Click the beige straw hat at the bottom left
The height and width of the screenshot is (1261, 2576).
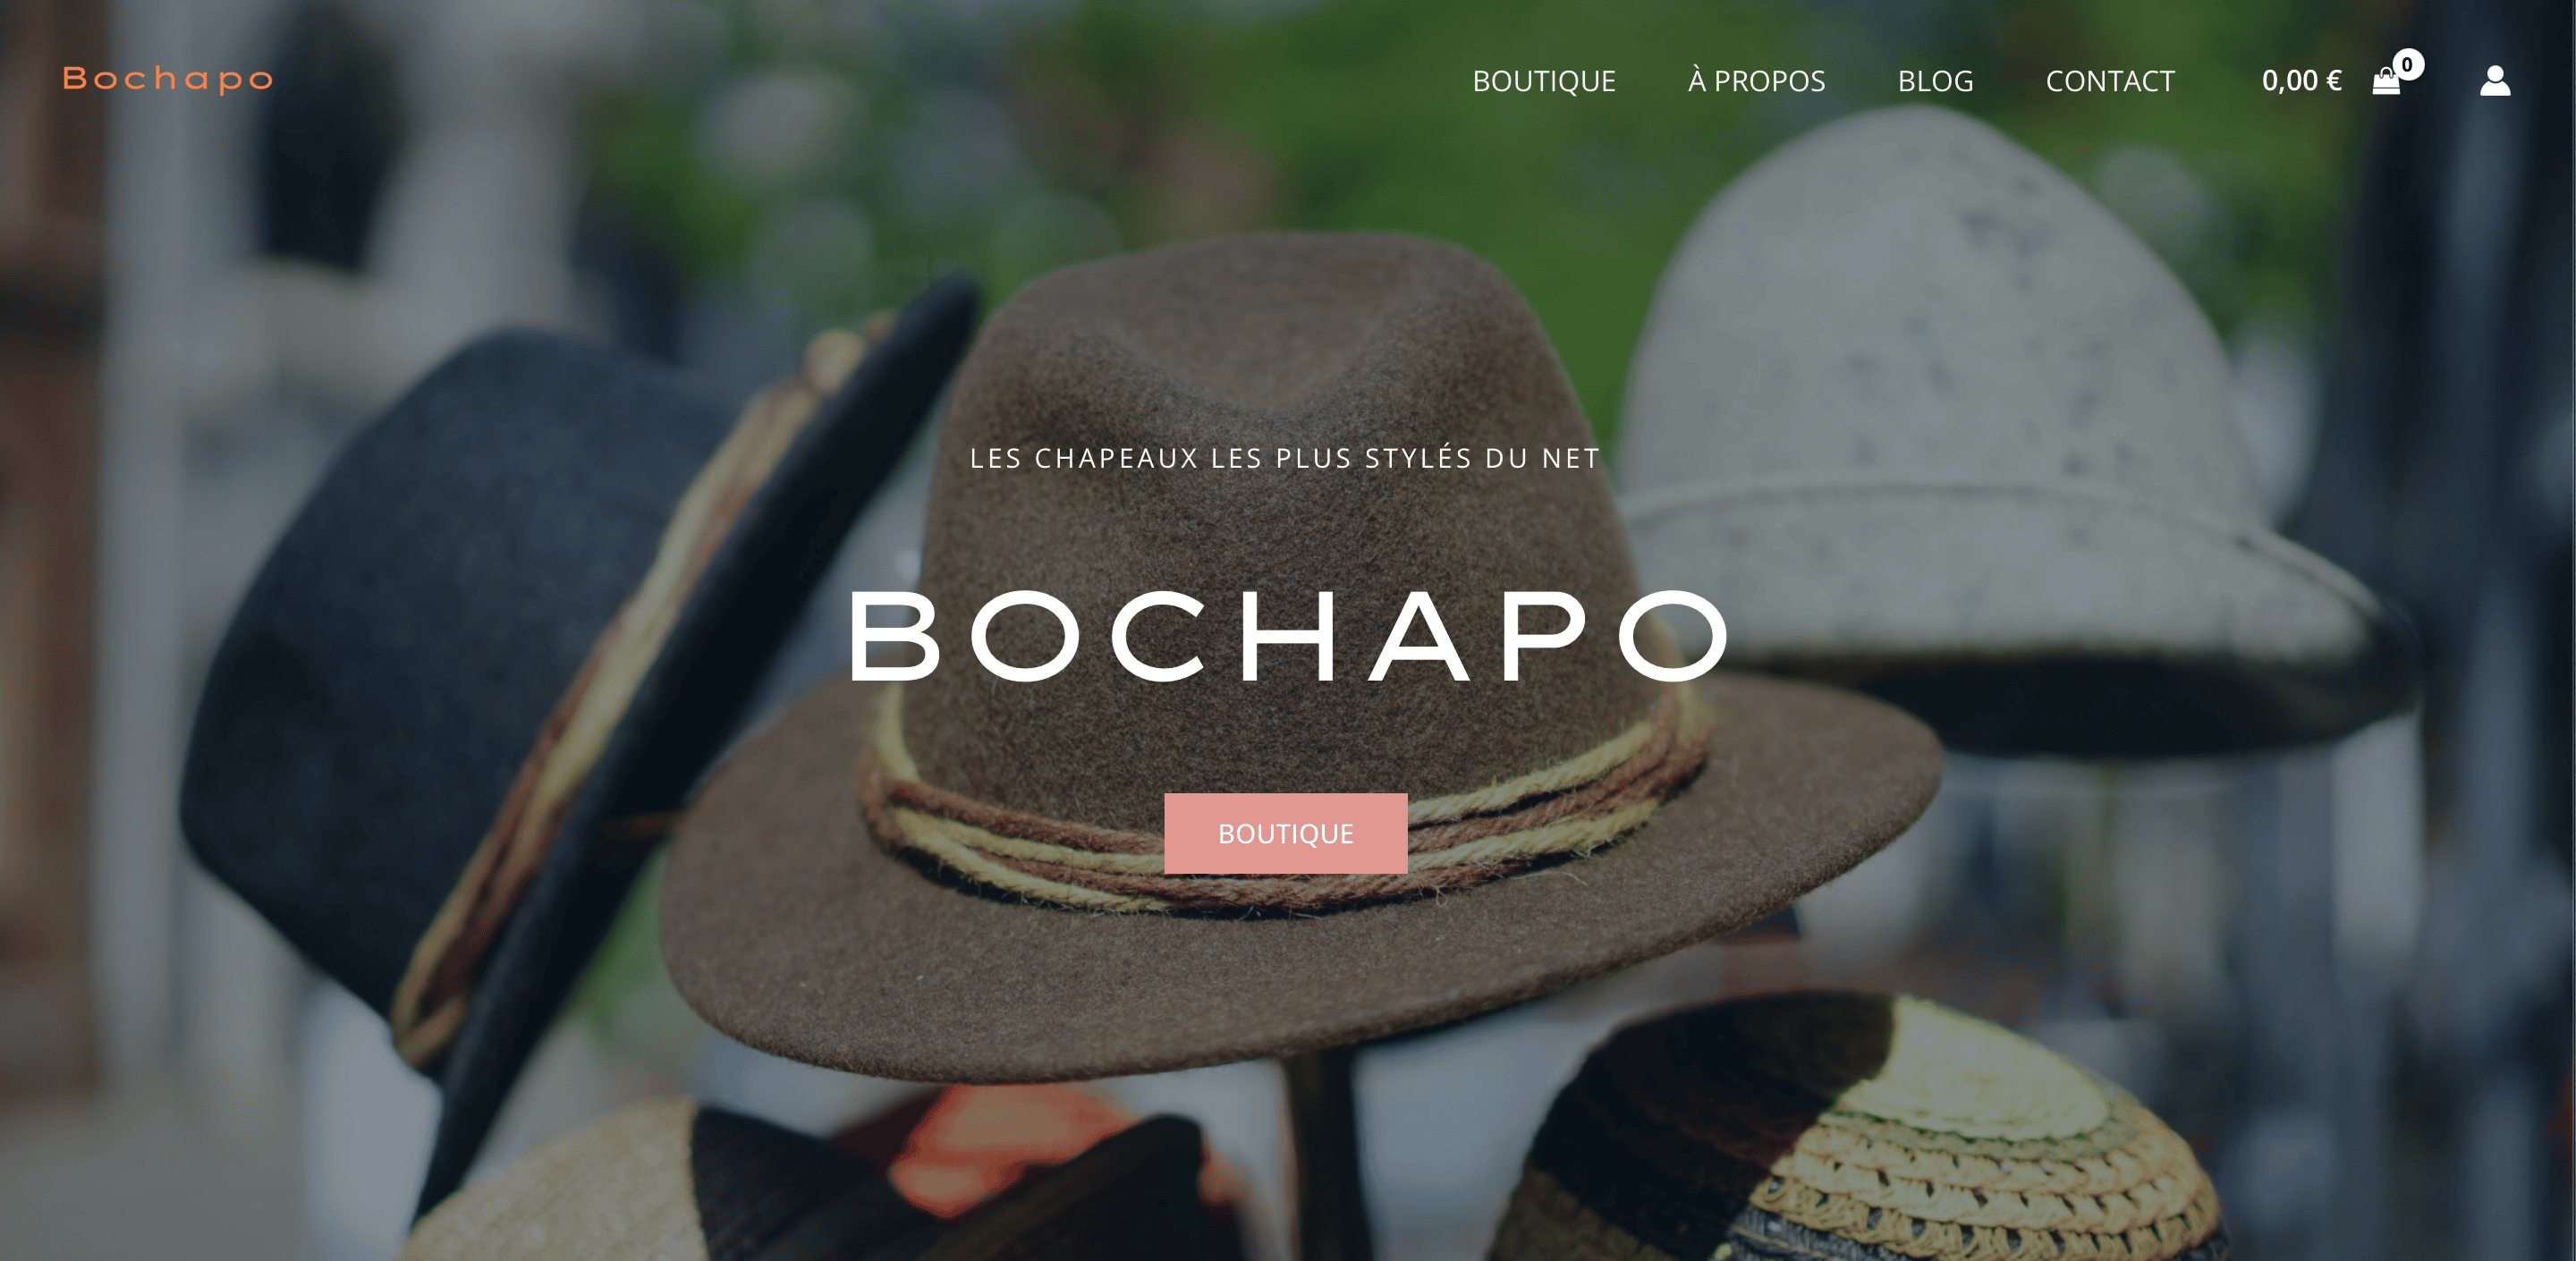[x=560, y=1190]
